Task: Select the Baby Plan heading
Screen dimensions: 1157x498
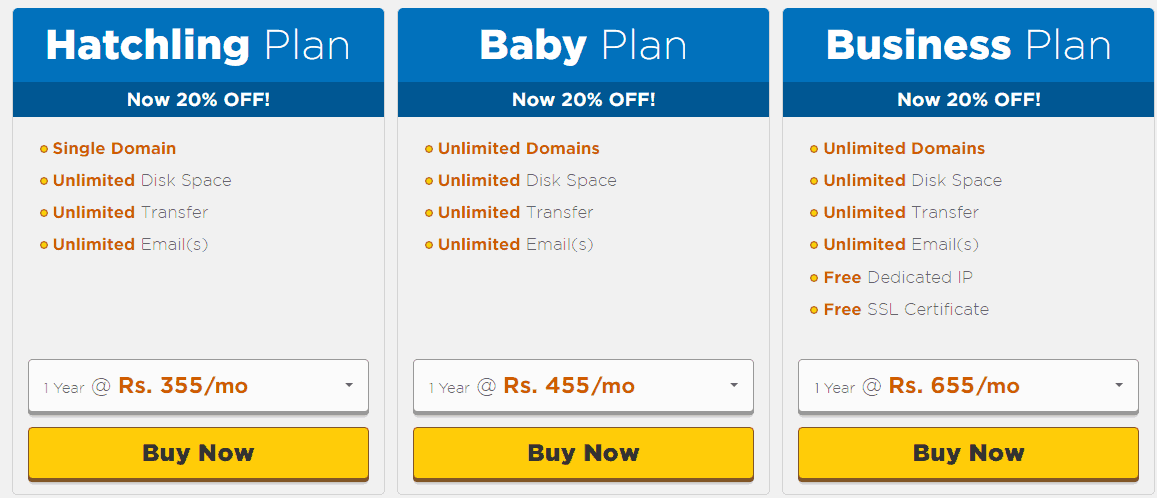Action: (583, 46)
